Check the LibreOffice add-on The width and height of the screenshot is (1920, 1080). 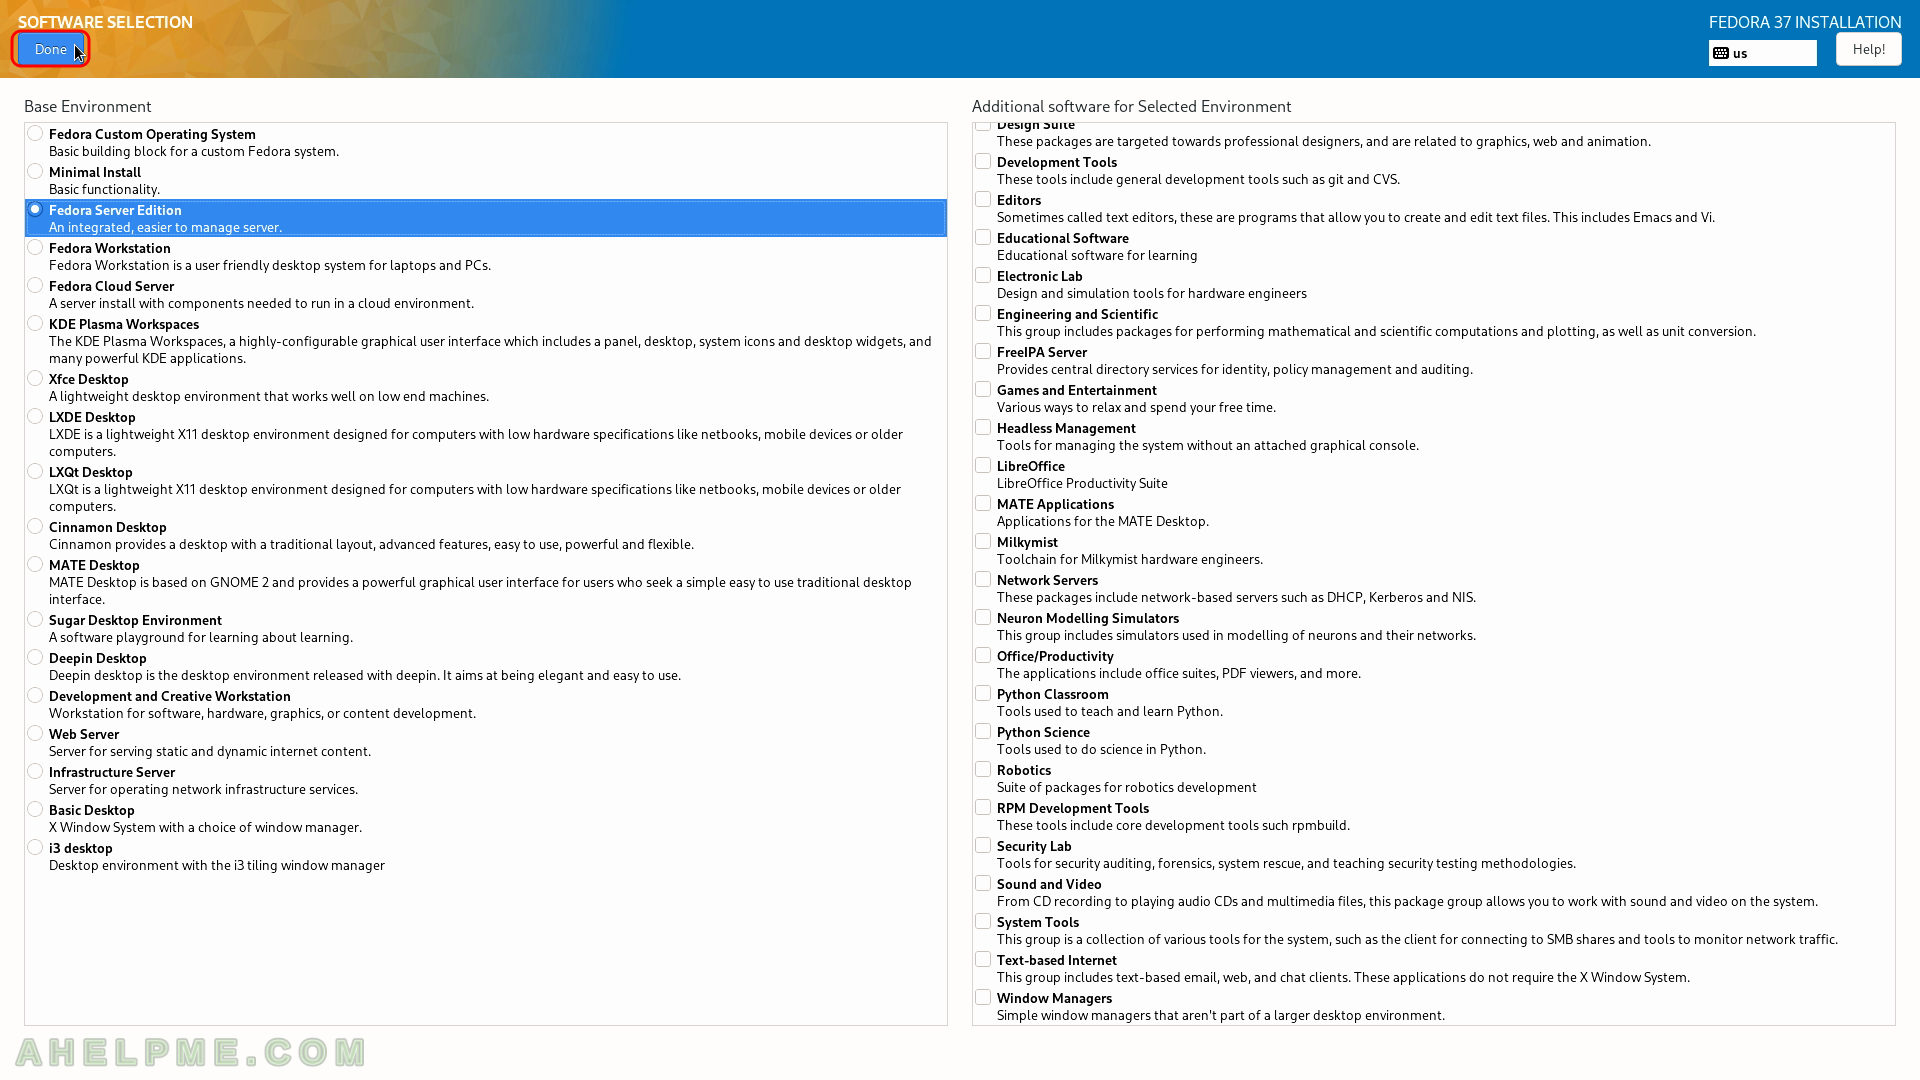(x=983, y=465)
